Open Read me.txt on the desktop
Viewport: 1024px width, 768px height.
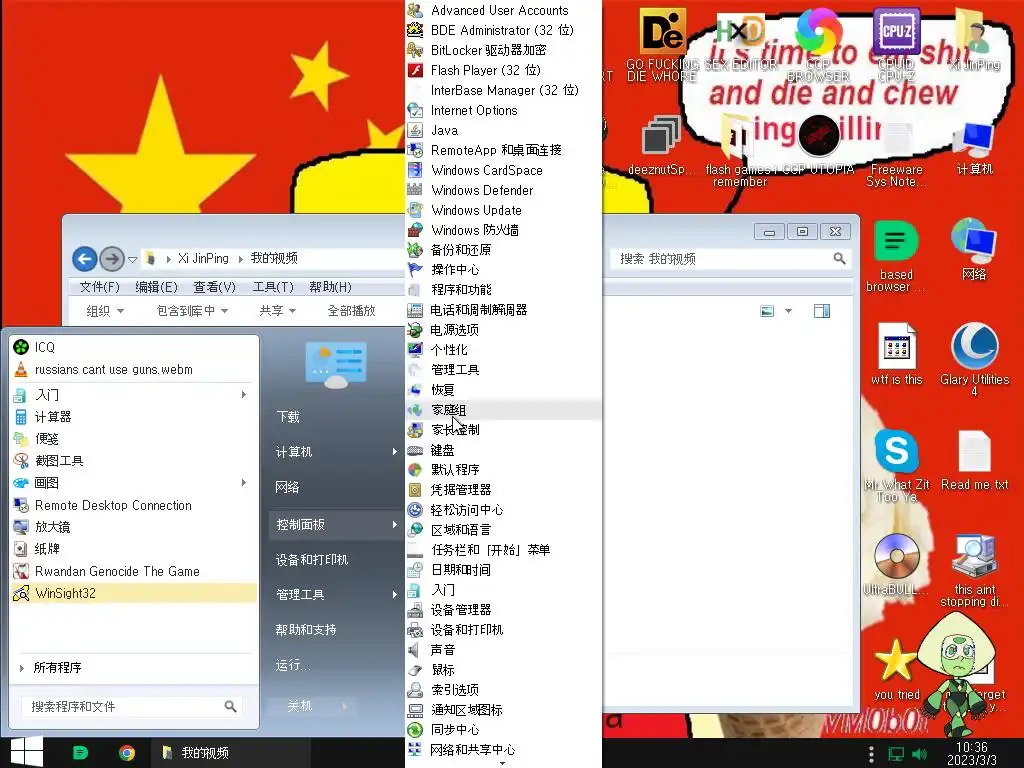pos(974,460)
